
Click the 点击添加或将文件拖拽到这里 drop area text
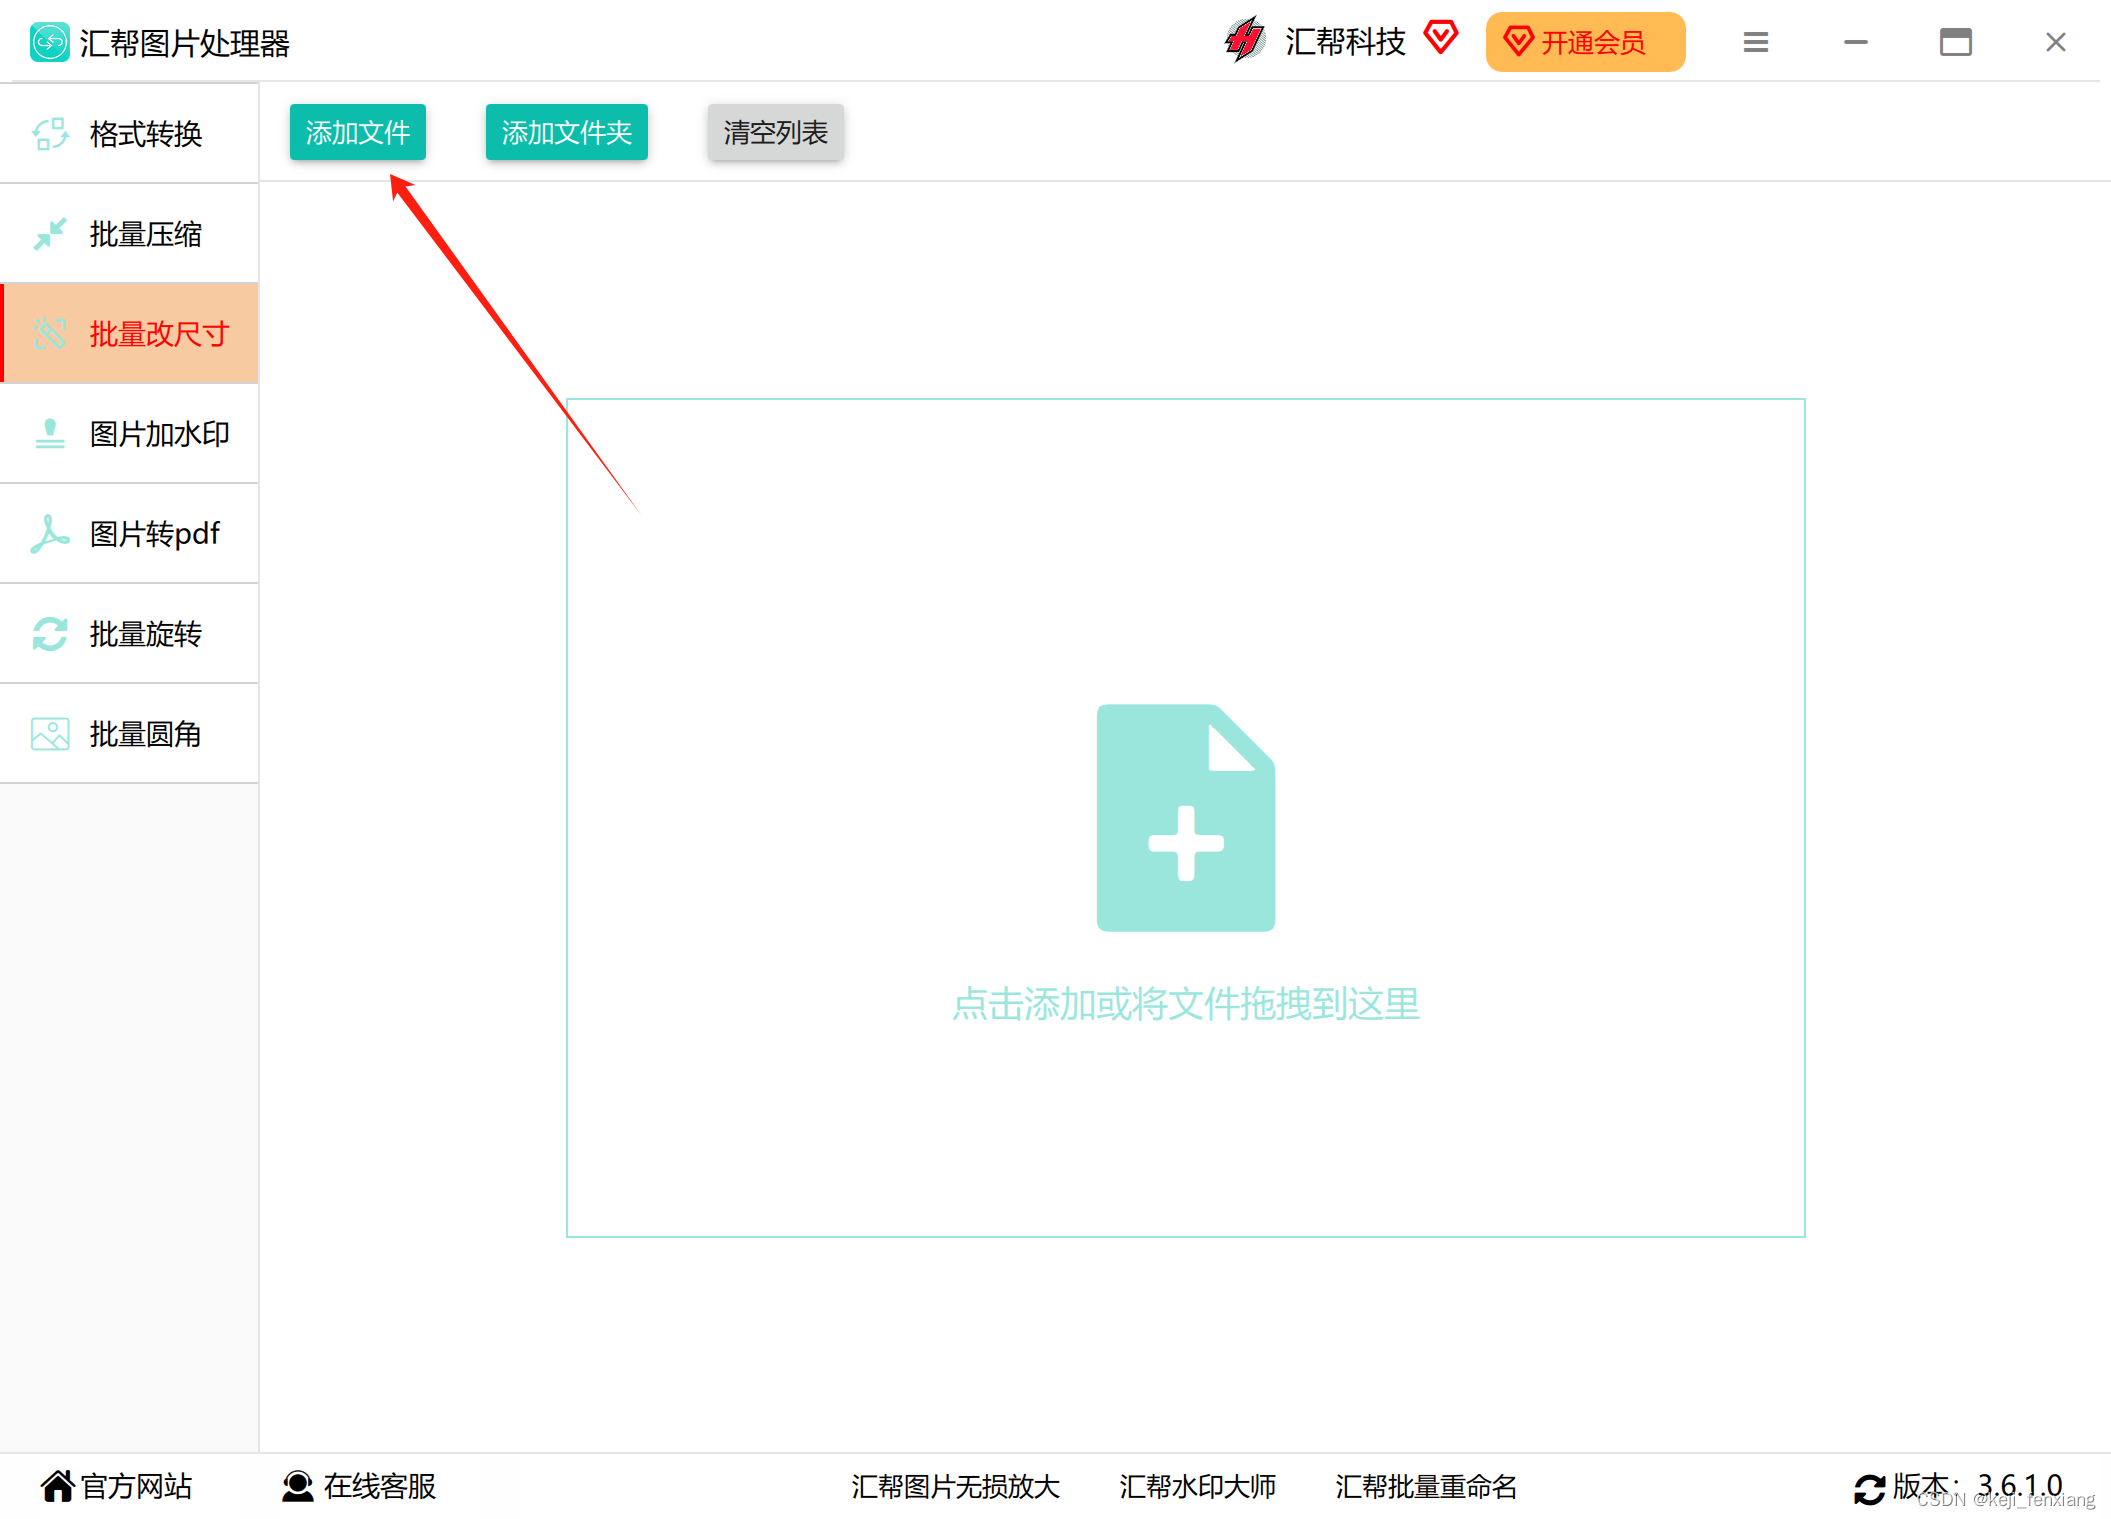pos(1186,1004)
